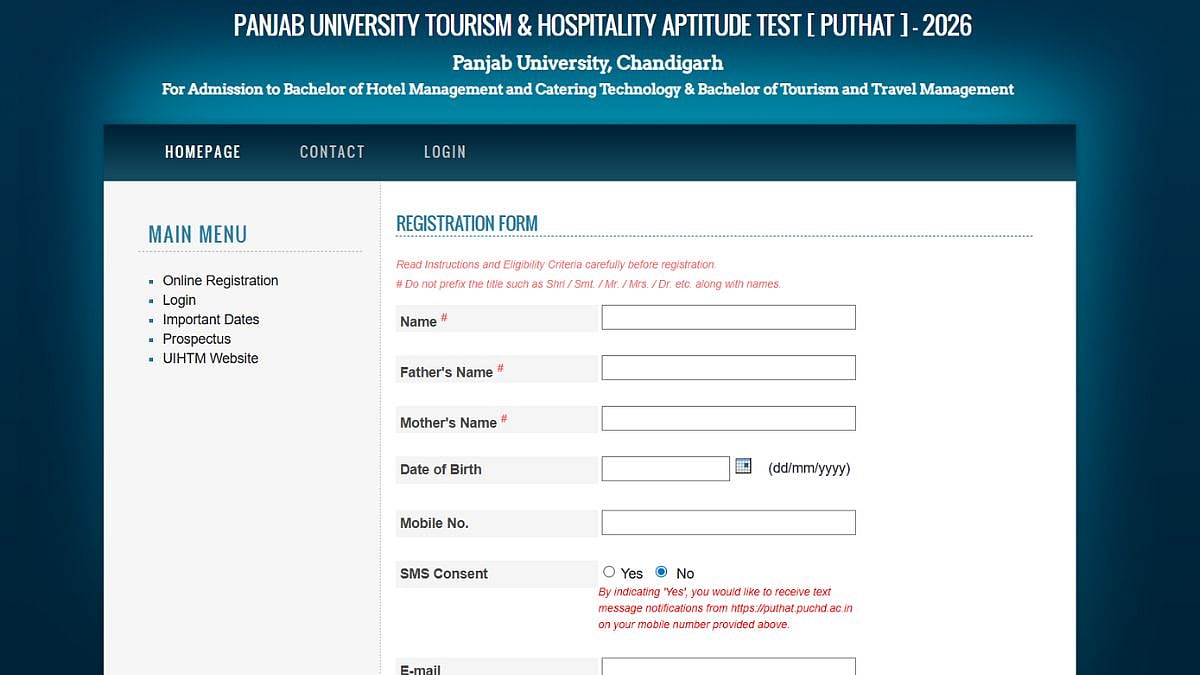This screenshot has height=675, width=1200.
Task: Click the E-mail input field
Action: pos(728,665)
